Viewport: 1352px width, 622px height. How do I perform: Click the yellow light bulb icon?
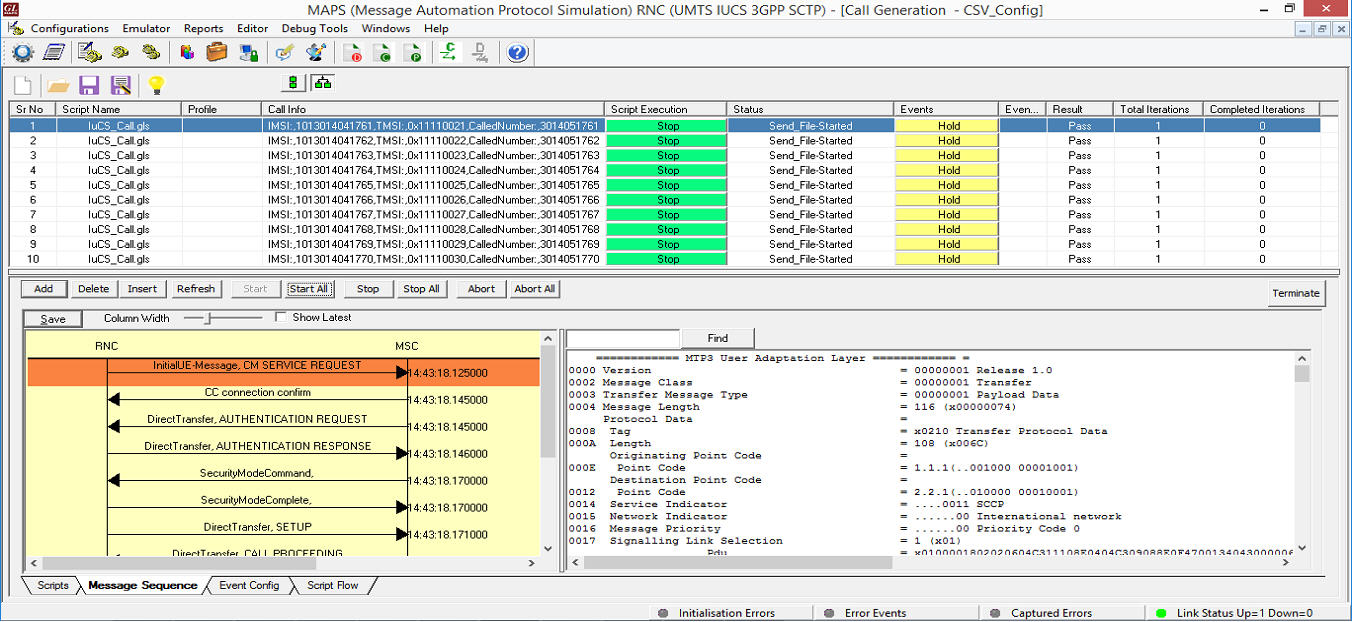pyautogui.click(x=155, y=85)
